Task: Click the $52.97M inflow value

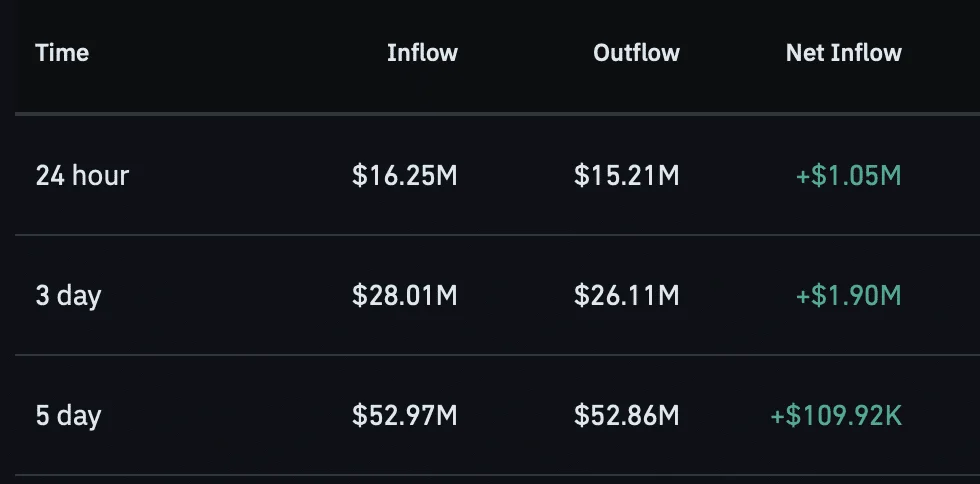Action: point(404,416)
